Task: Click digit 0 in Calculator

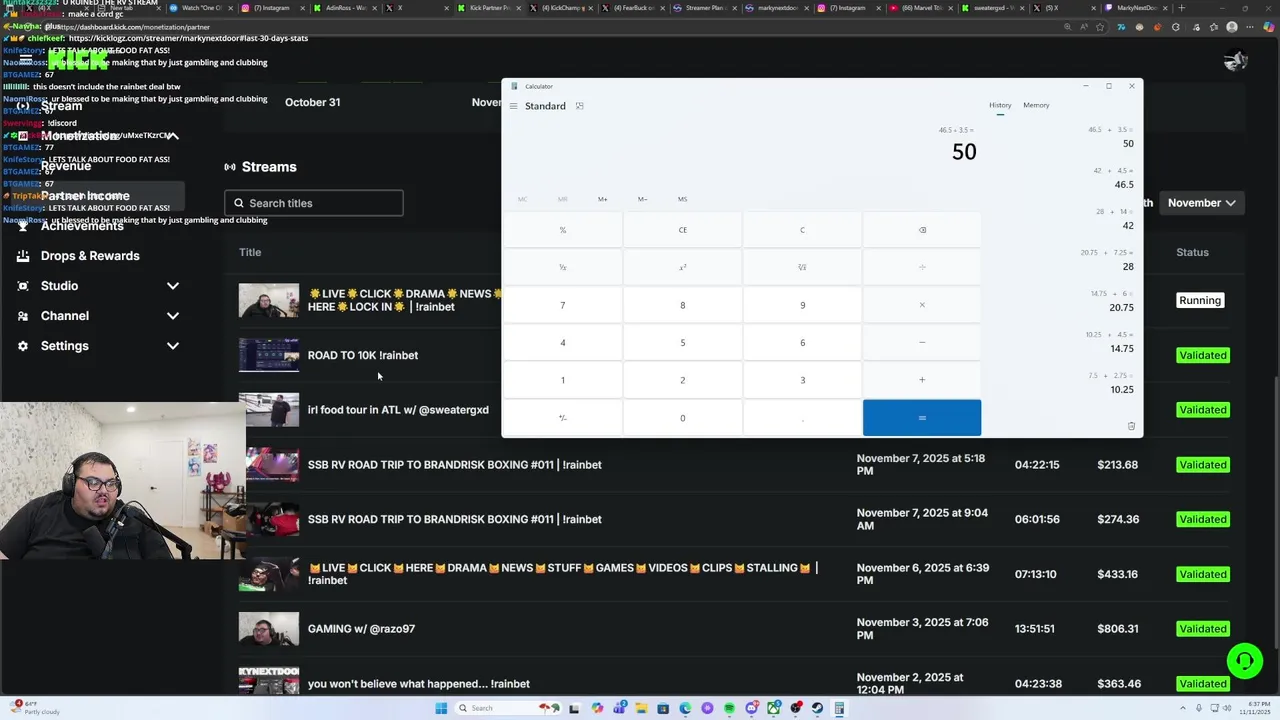Action: coord(682,418)
